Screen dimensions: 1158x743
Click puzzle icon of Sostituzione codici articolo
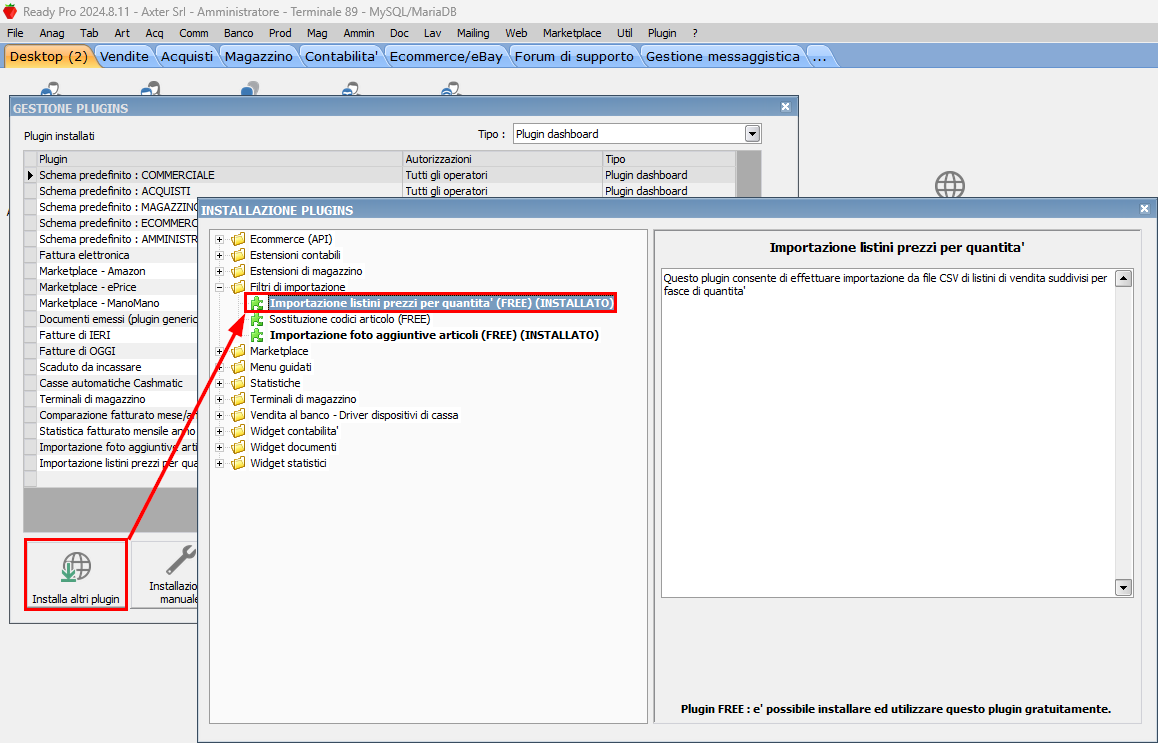[x=257, y=319]
